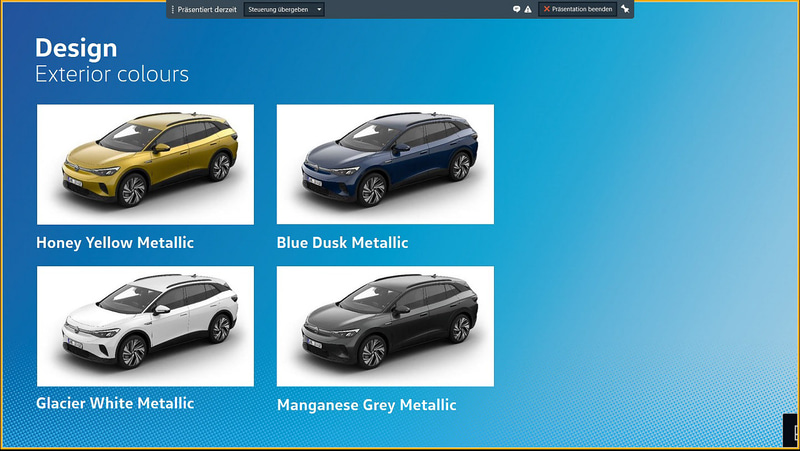This screenshot has height=451, width=800.
Task: Click the 'Präsentation beenden' button
Action: coord(578,9)
